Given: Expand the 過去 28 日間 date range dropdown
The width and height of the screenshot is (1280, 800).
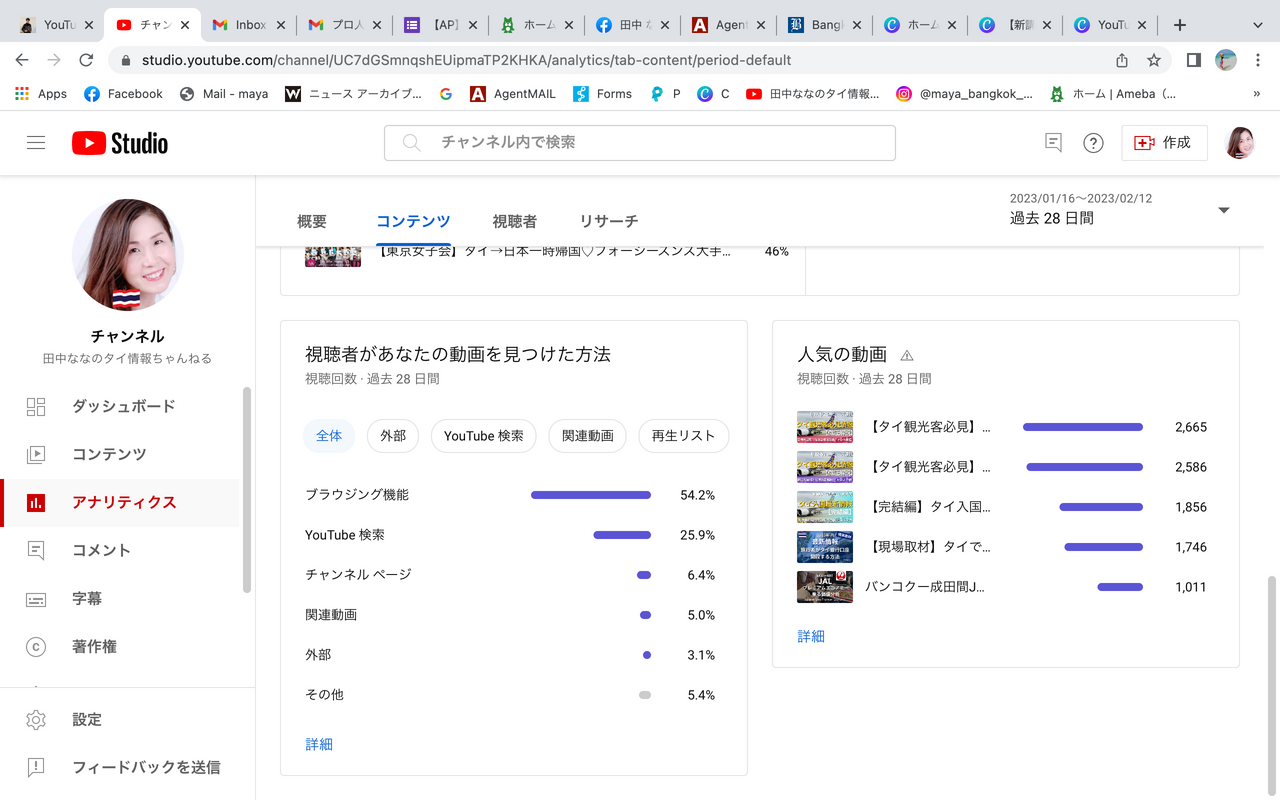Looking at the screenshot, I should pyautogui.click(x=1223, y=210).
